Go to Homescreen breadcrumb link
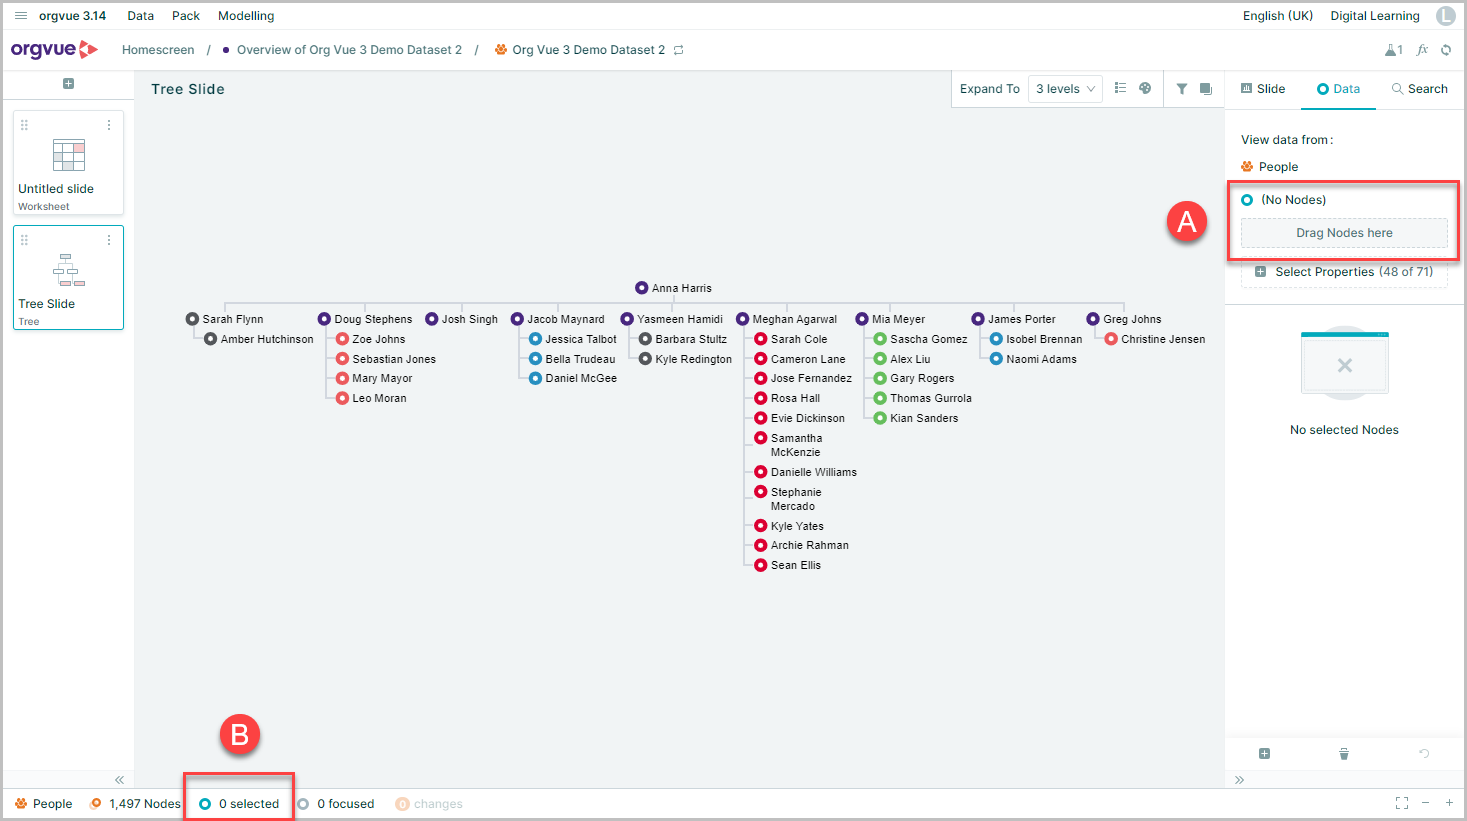The width and height of the screenshot is (1467, 821). pyautogui.click(x=158, y=50)
